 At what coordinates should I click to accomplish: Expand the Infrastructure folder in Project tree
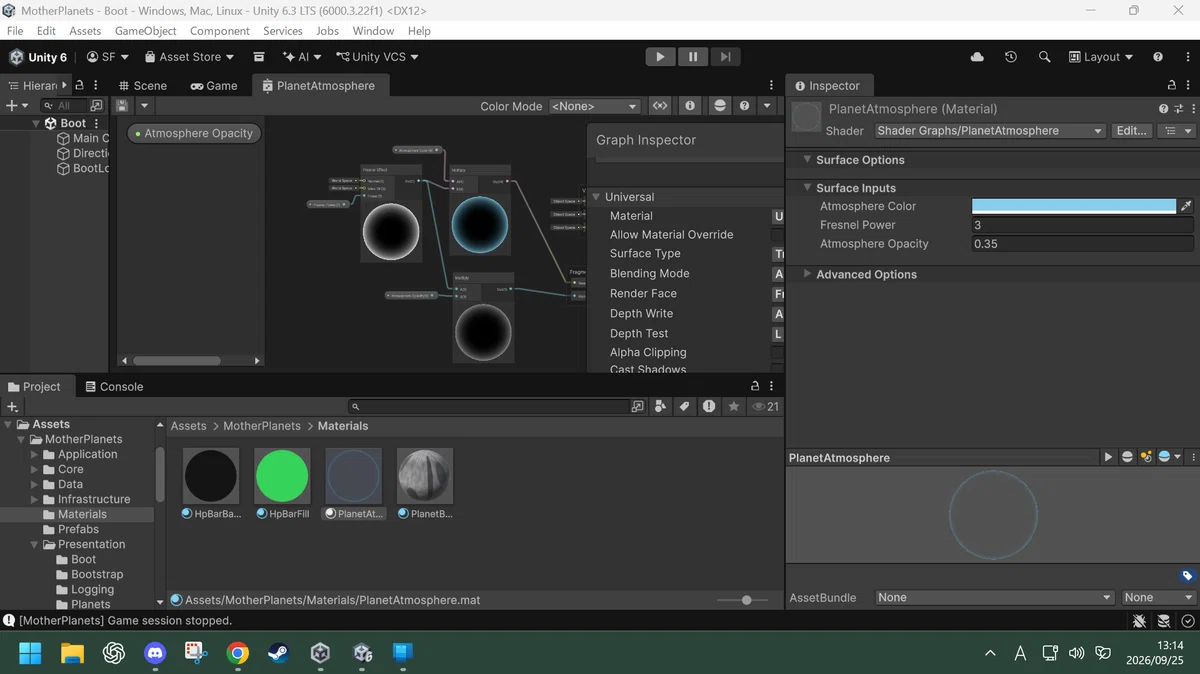[35, 499]
